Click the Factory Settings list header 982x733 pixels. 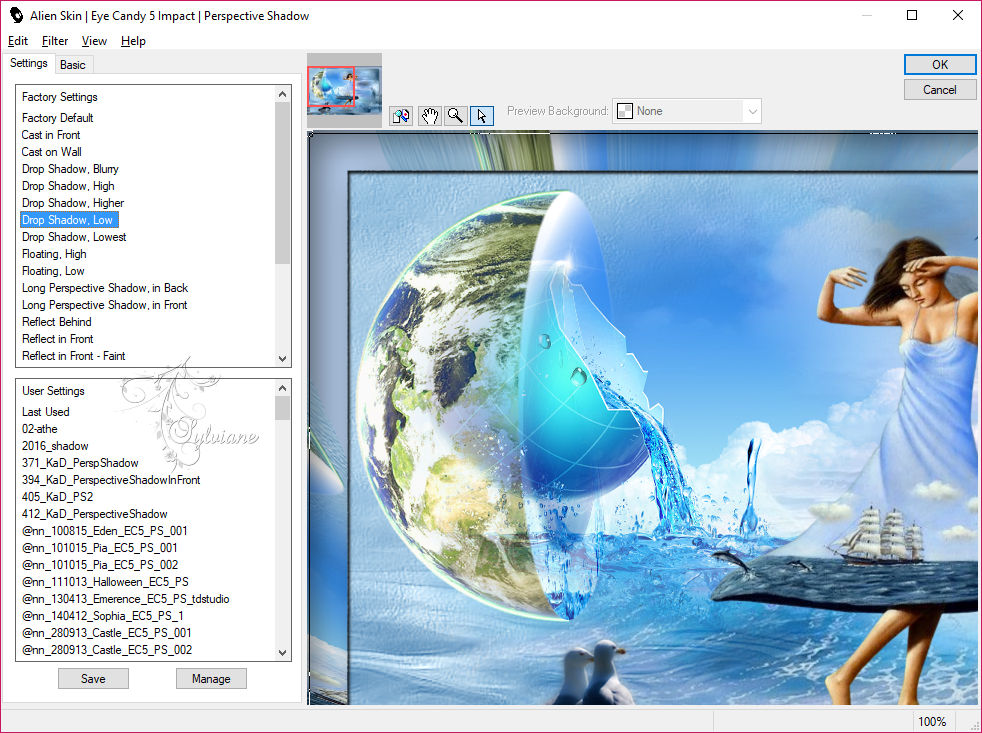[59, 96]
